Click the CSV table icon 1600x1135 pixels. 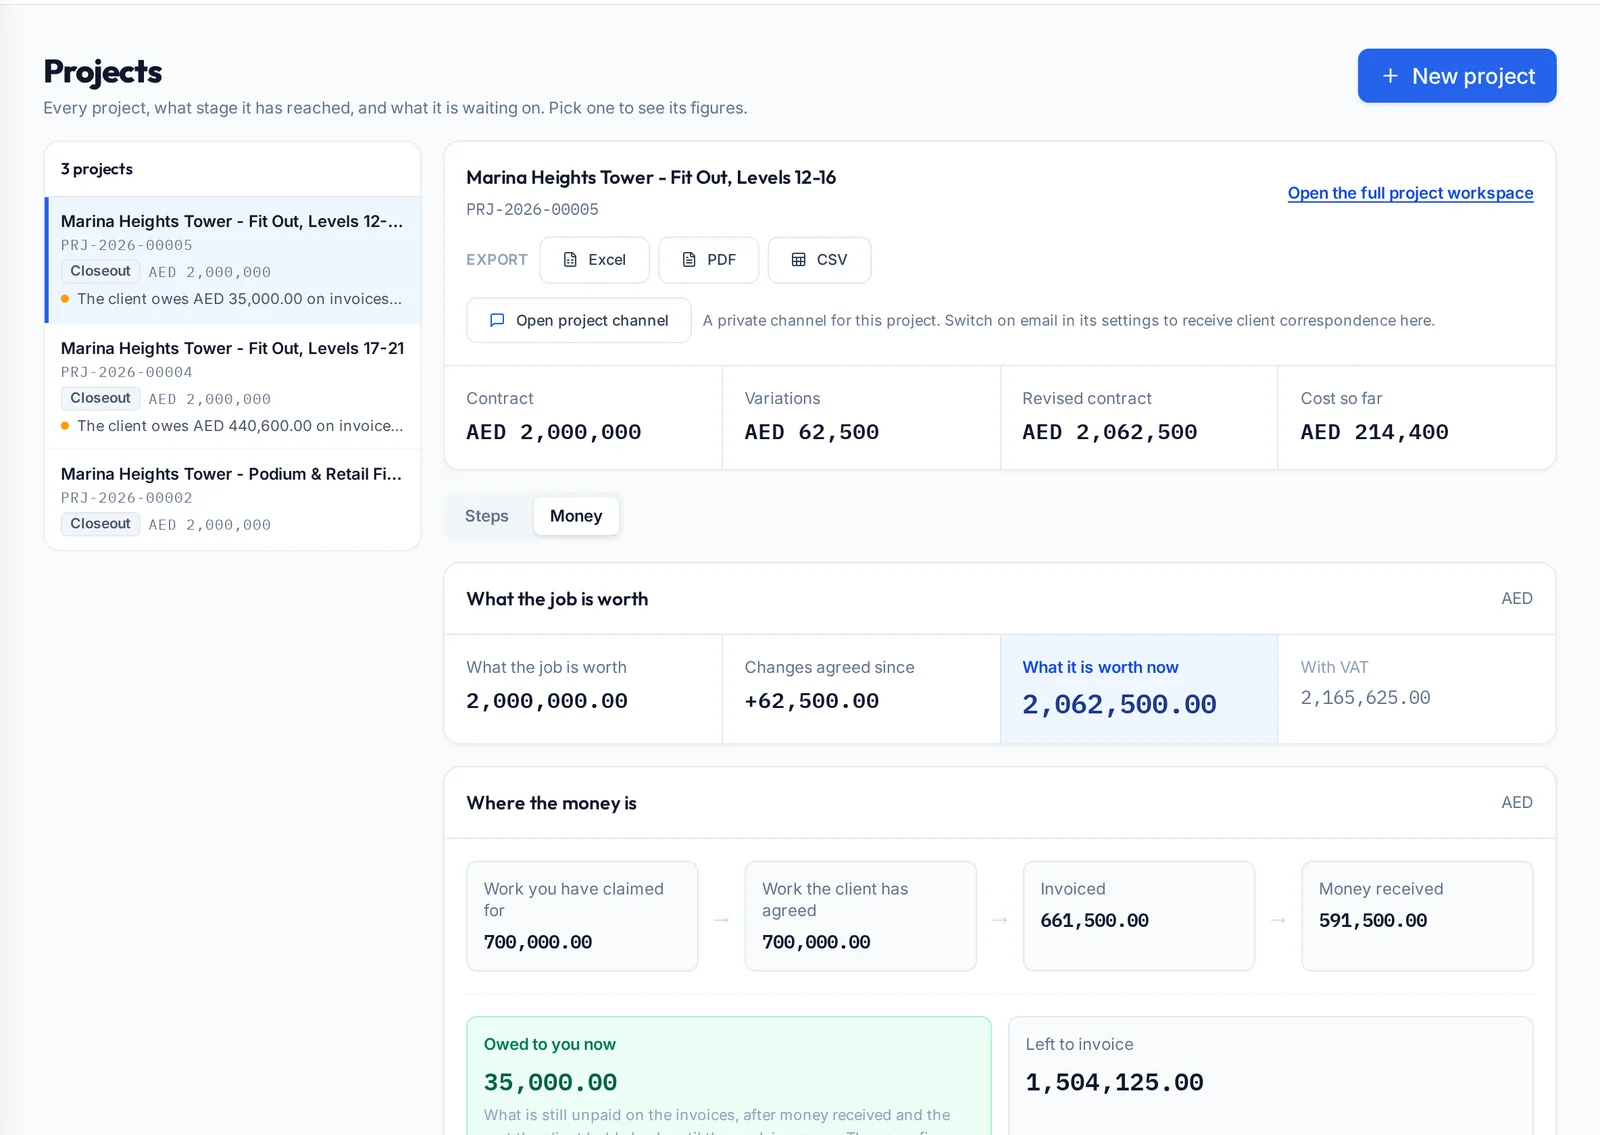(798, 260)
